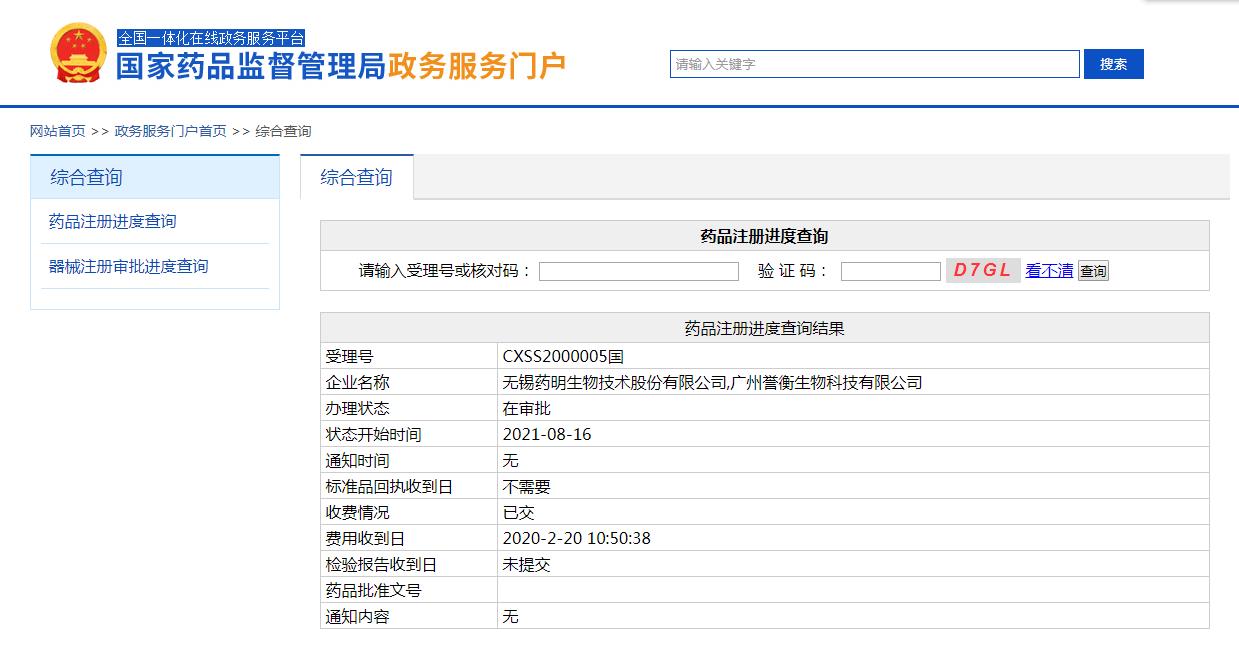
Task: Click 综合查询 in the breadcrumb trail
Action: click(283, 131)
